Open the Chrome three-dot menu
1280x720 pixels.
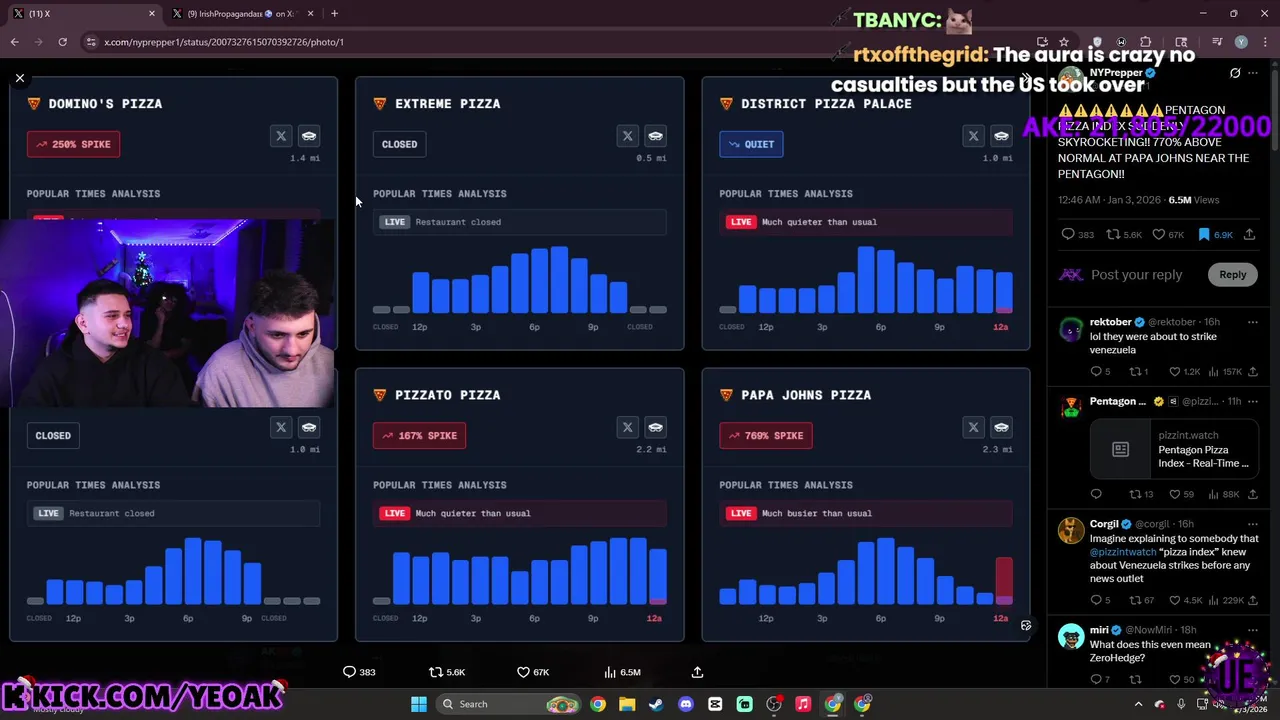[x=1265, y=42]
